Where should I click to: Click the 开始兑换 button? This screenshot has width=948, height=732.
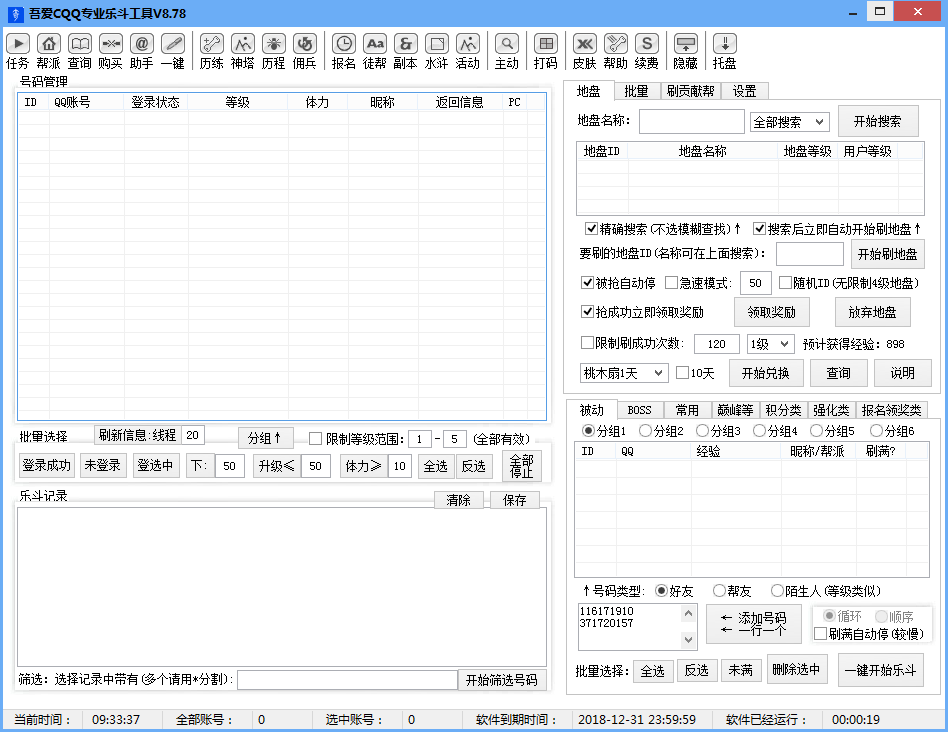tap(765, 373)
